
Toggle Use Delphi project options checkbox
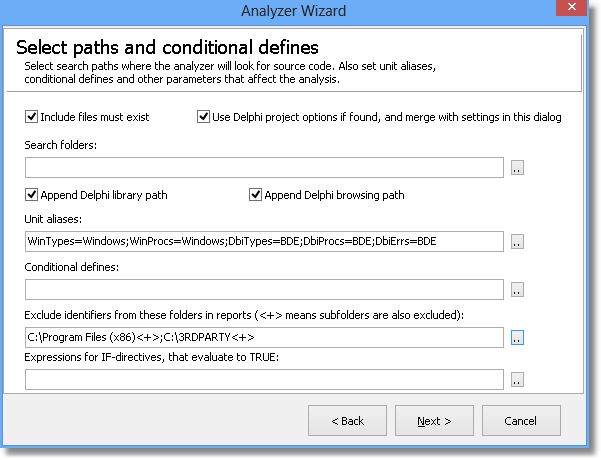(203, 117)
